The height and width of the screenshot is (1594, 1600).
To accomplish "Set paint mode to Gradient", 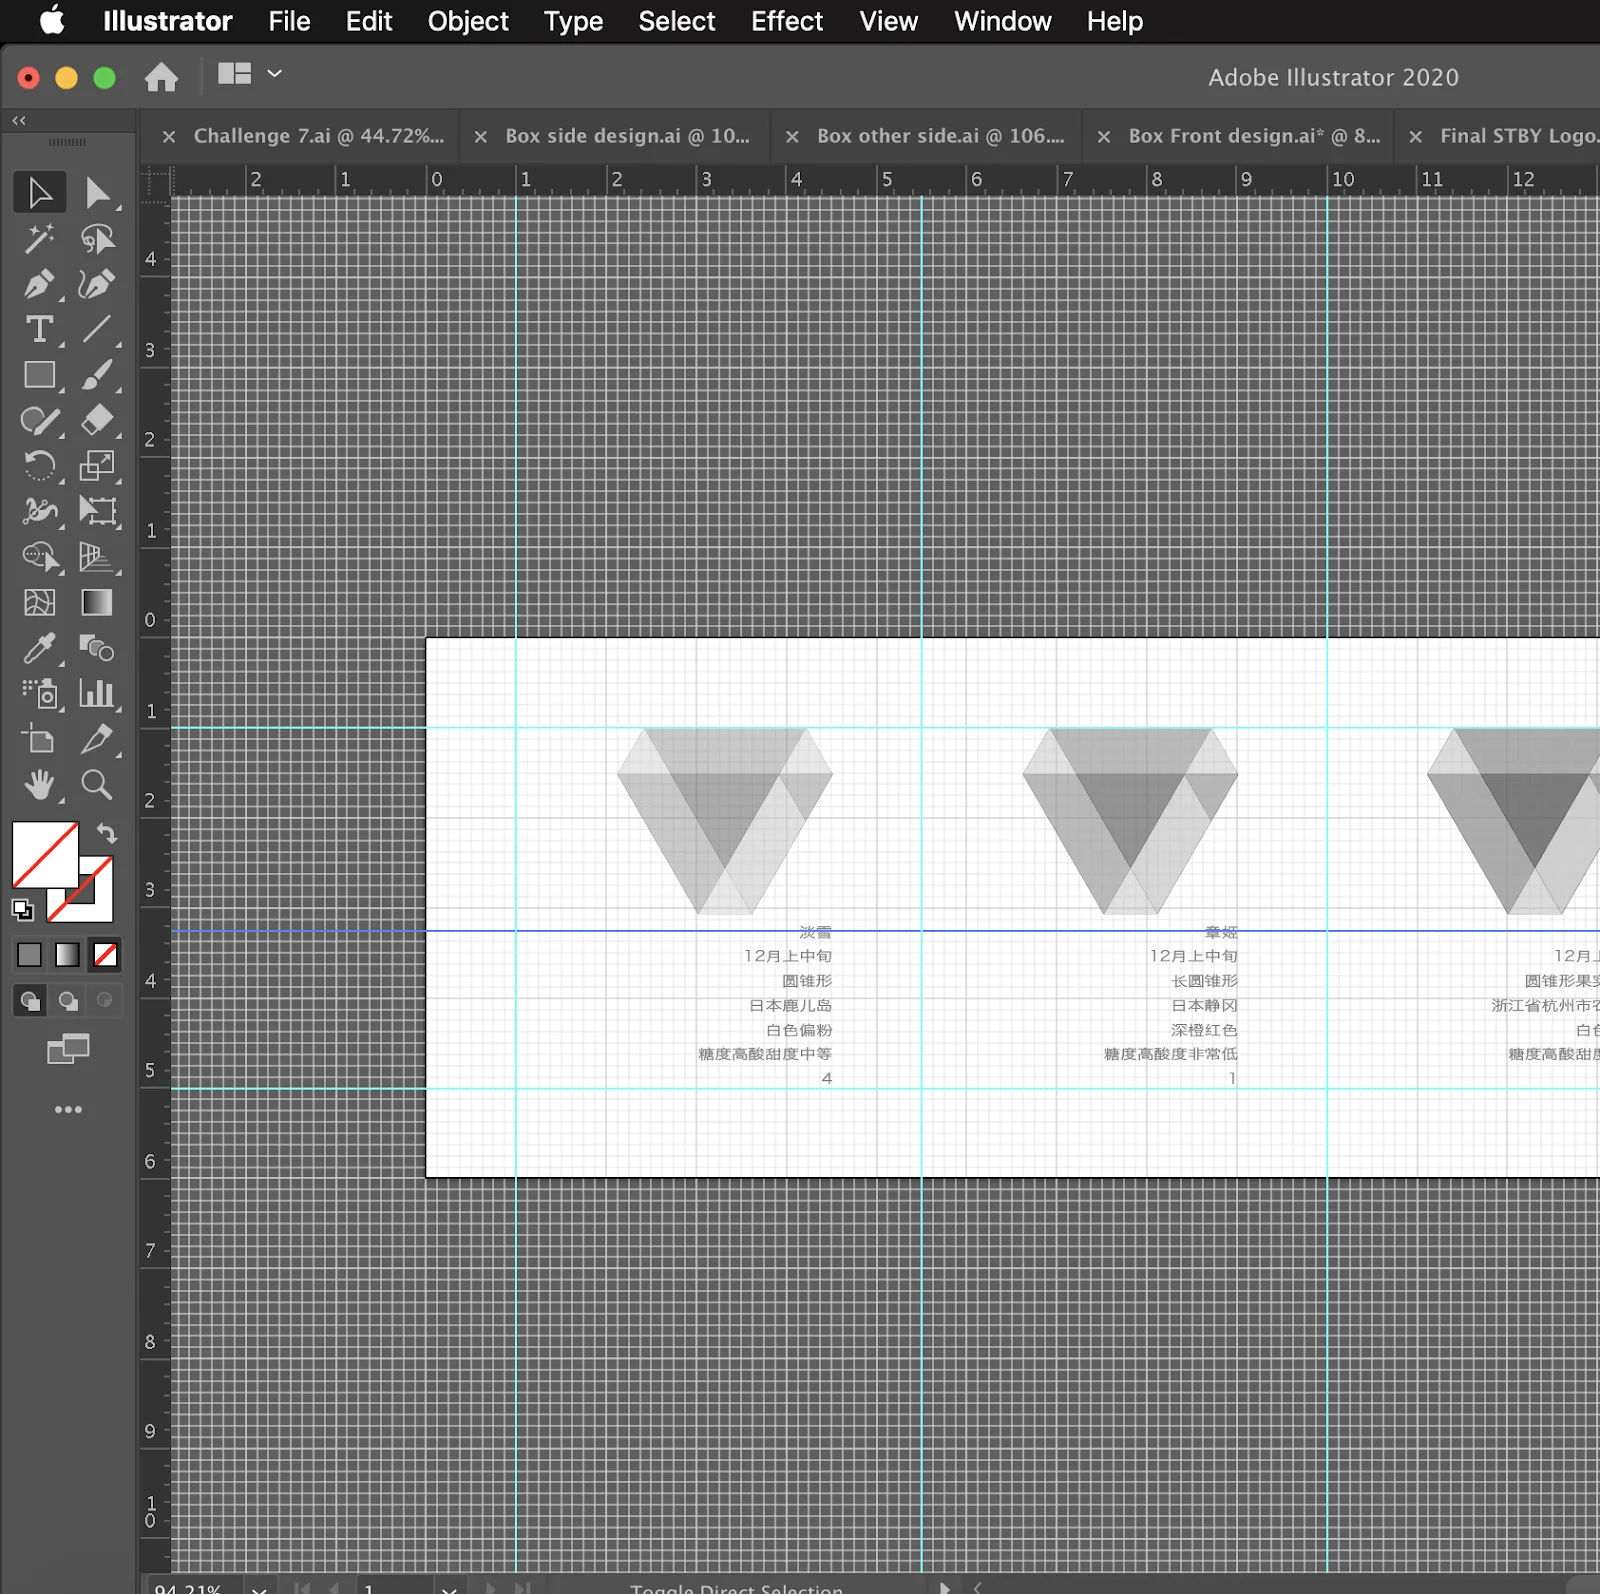I will click(67, 955).
